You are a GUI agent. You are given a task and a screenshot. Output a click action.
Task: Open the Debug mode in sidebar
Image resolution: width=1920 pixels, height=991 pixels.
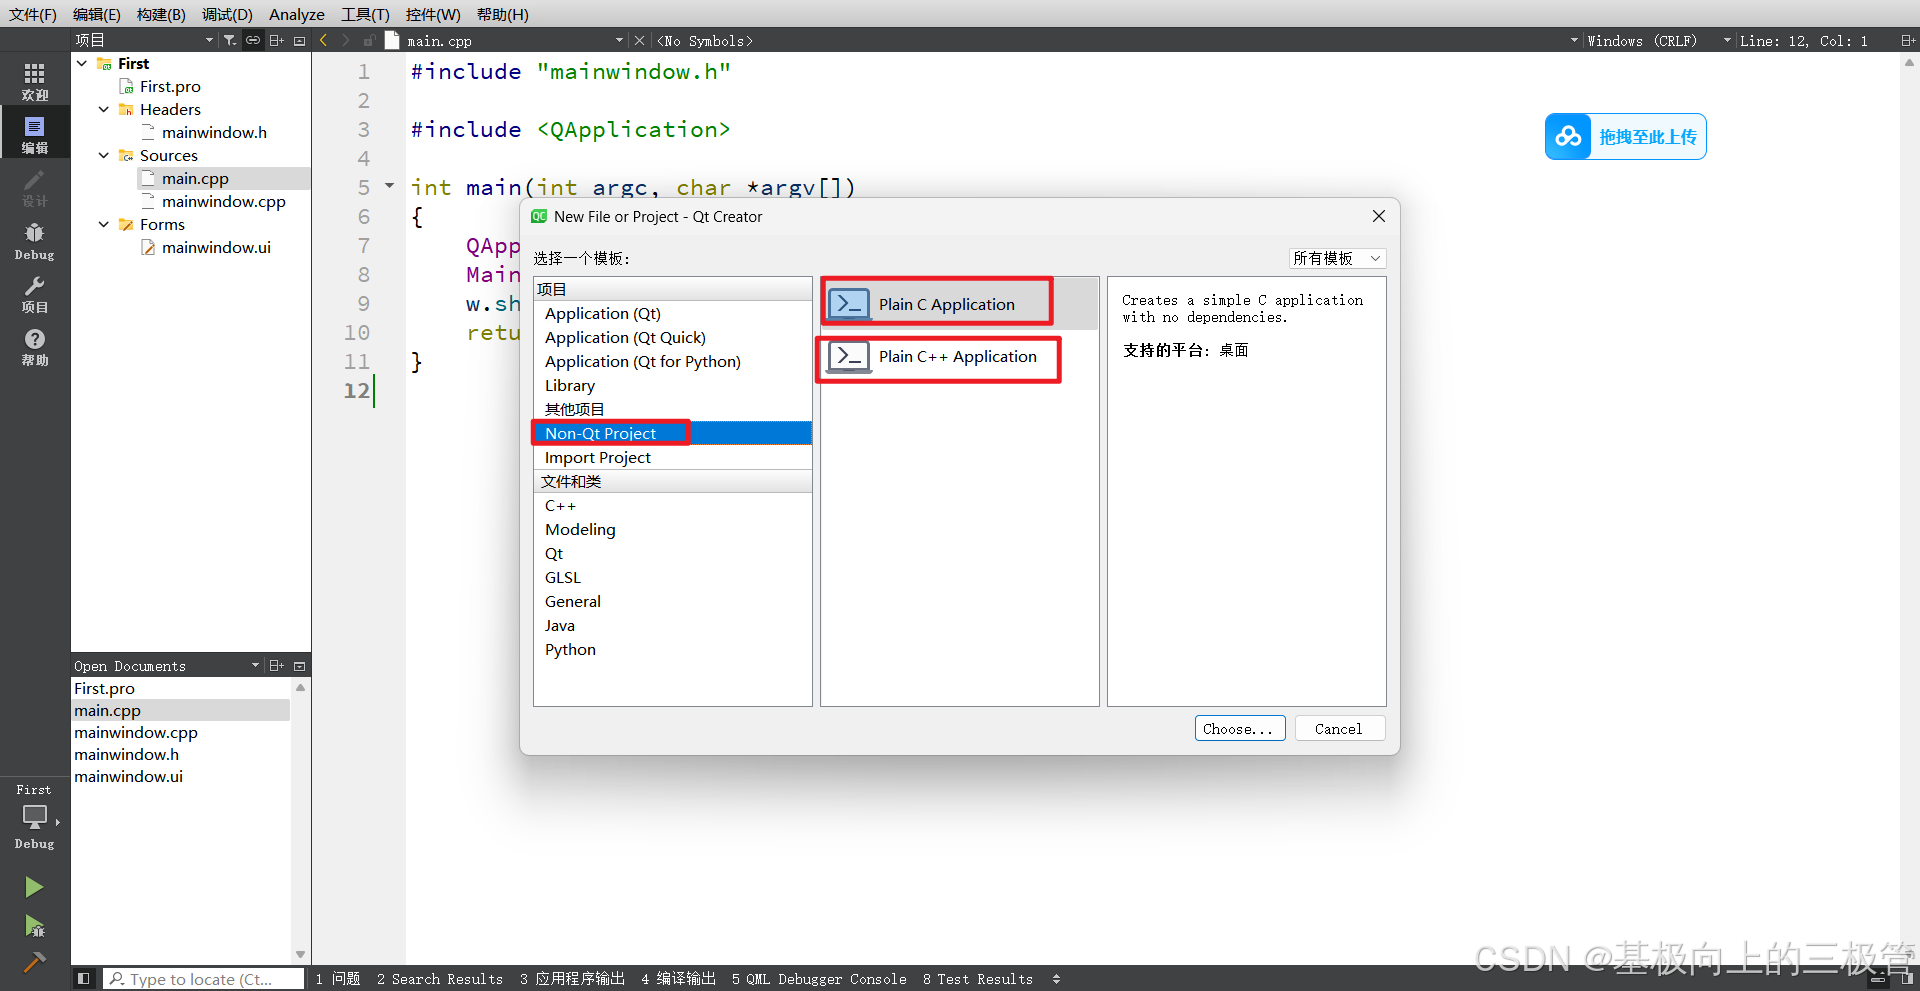(x=34, y=241)
